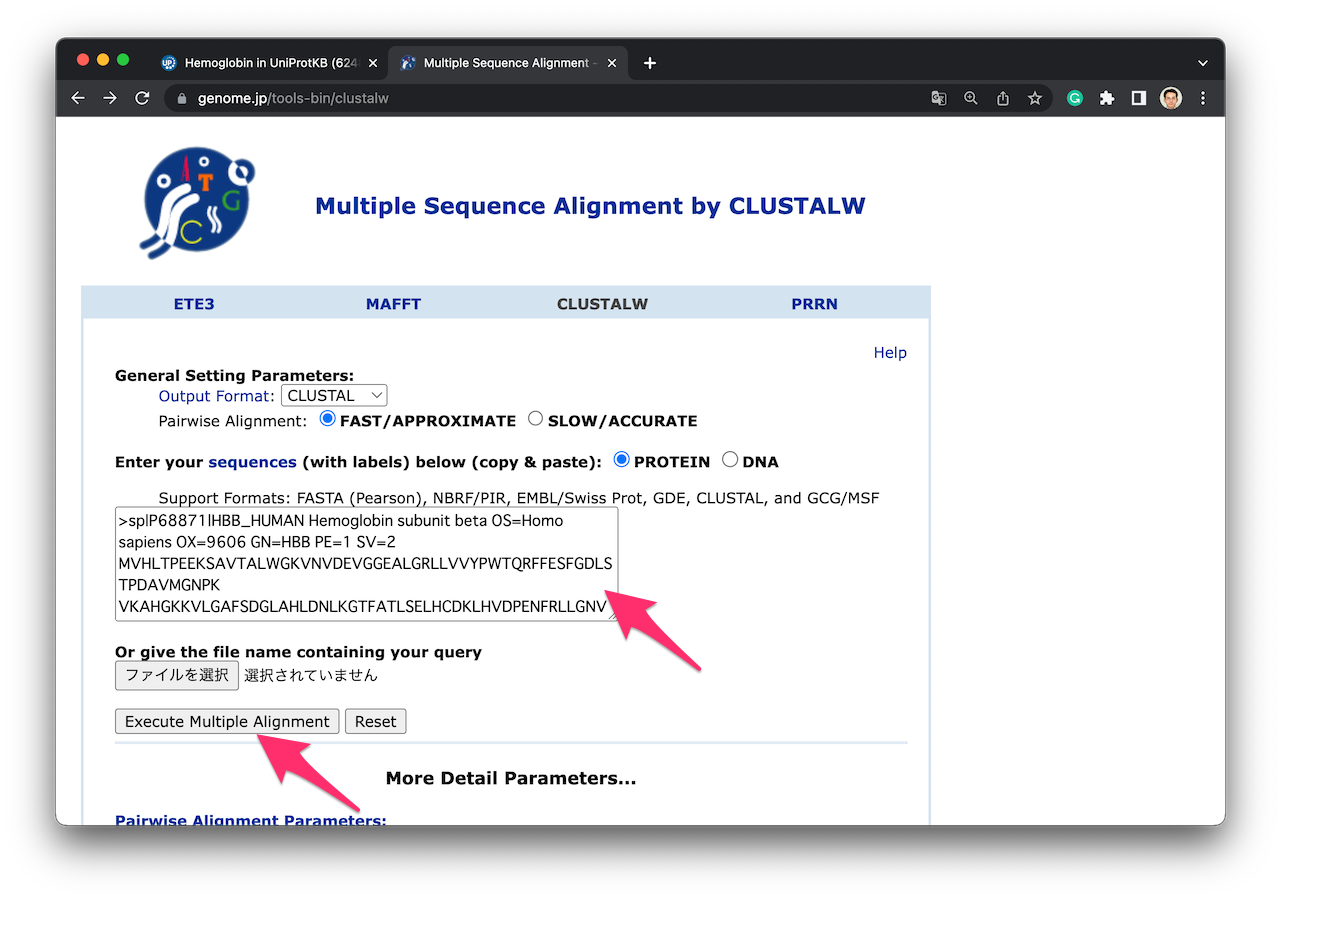Navigate to the MAFFT tool
The height and width of the screenshot is (940, 1322).
(393, 303)
